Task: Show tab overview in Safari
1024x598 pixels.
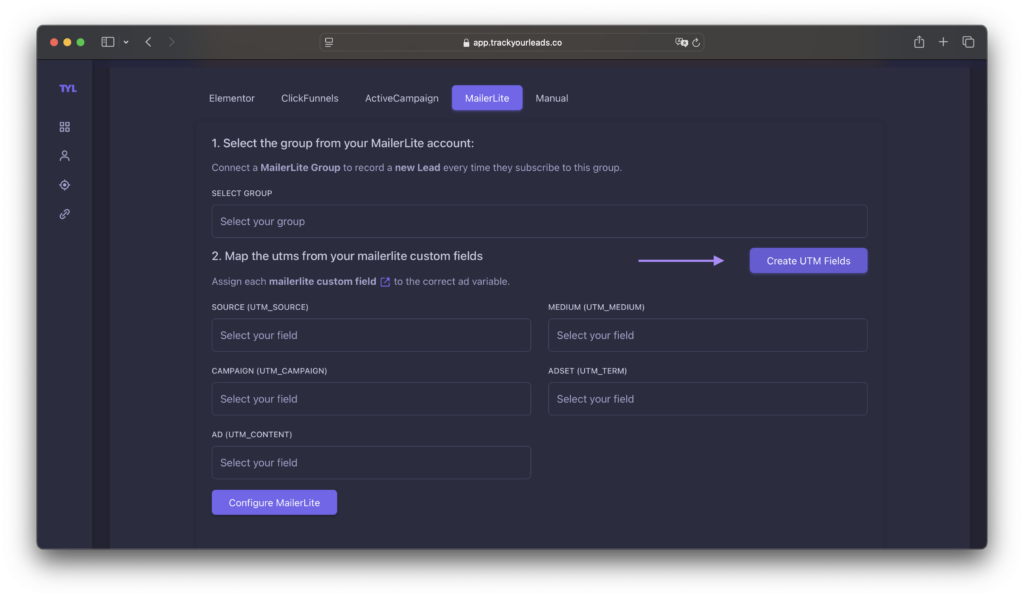Action: (x=968, y=42)
